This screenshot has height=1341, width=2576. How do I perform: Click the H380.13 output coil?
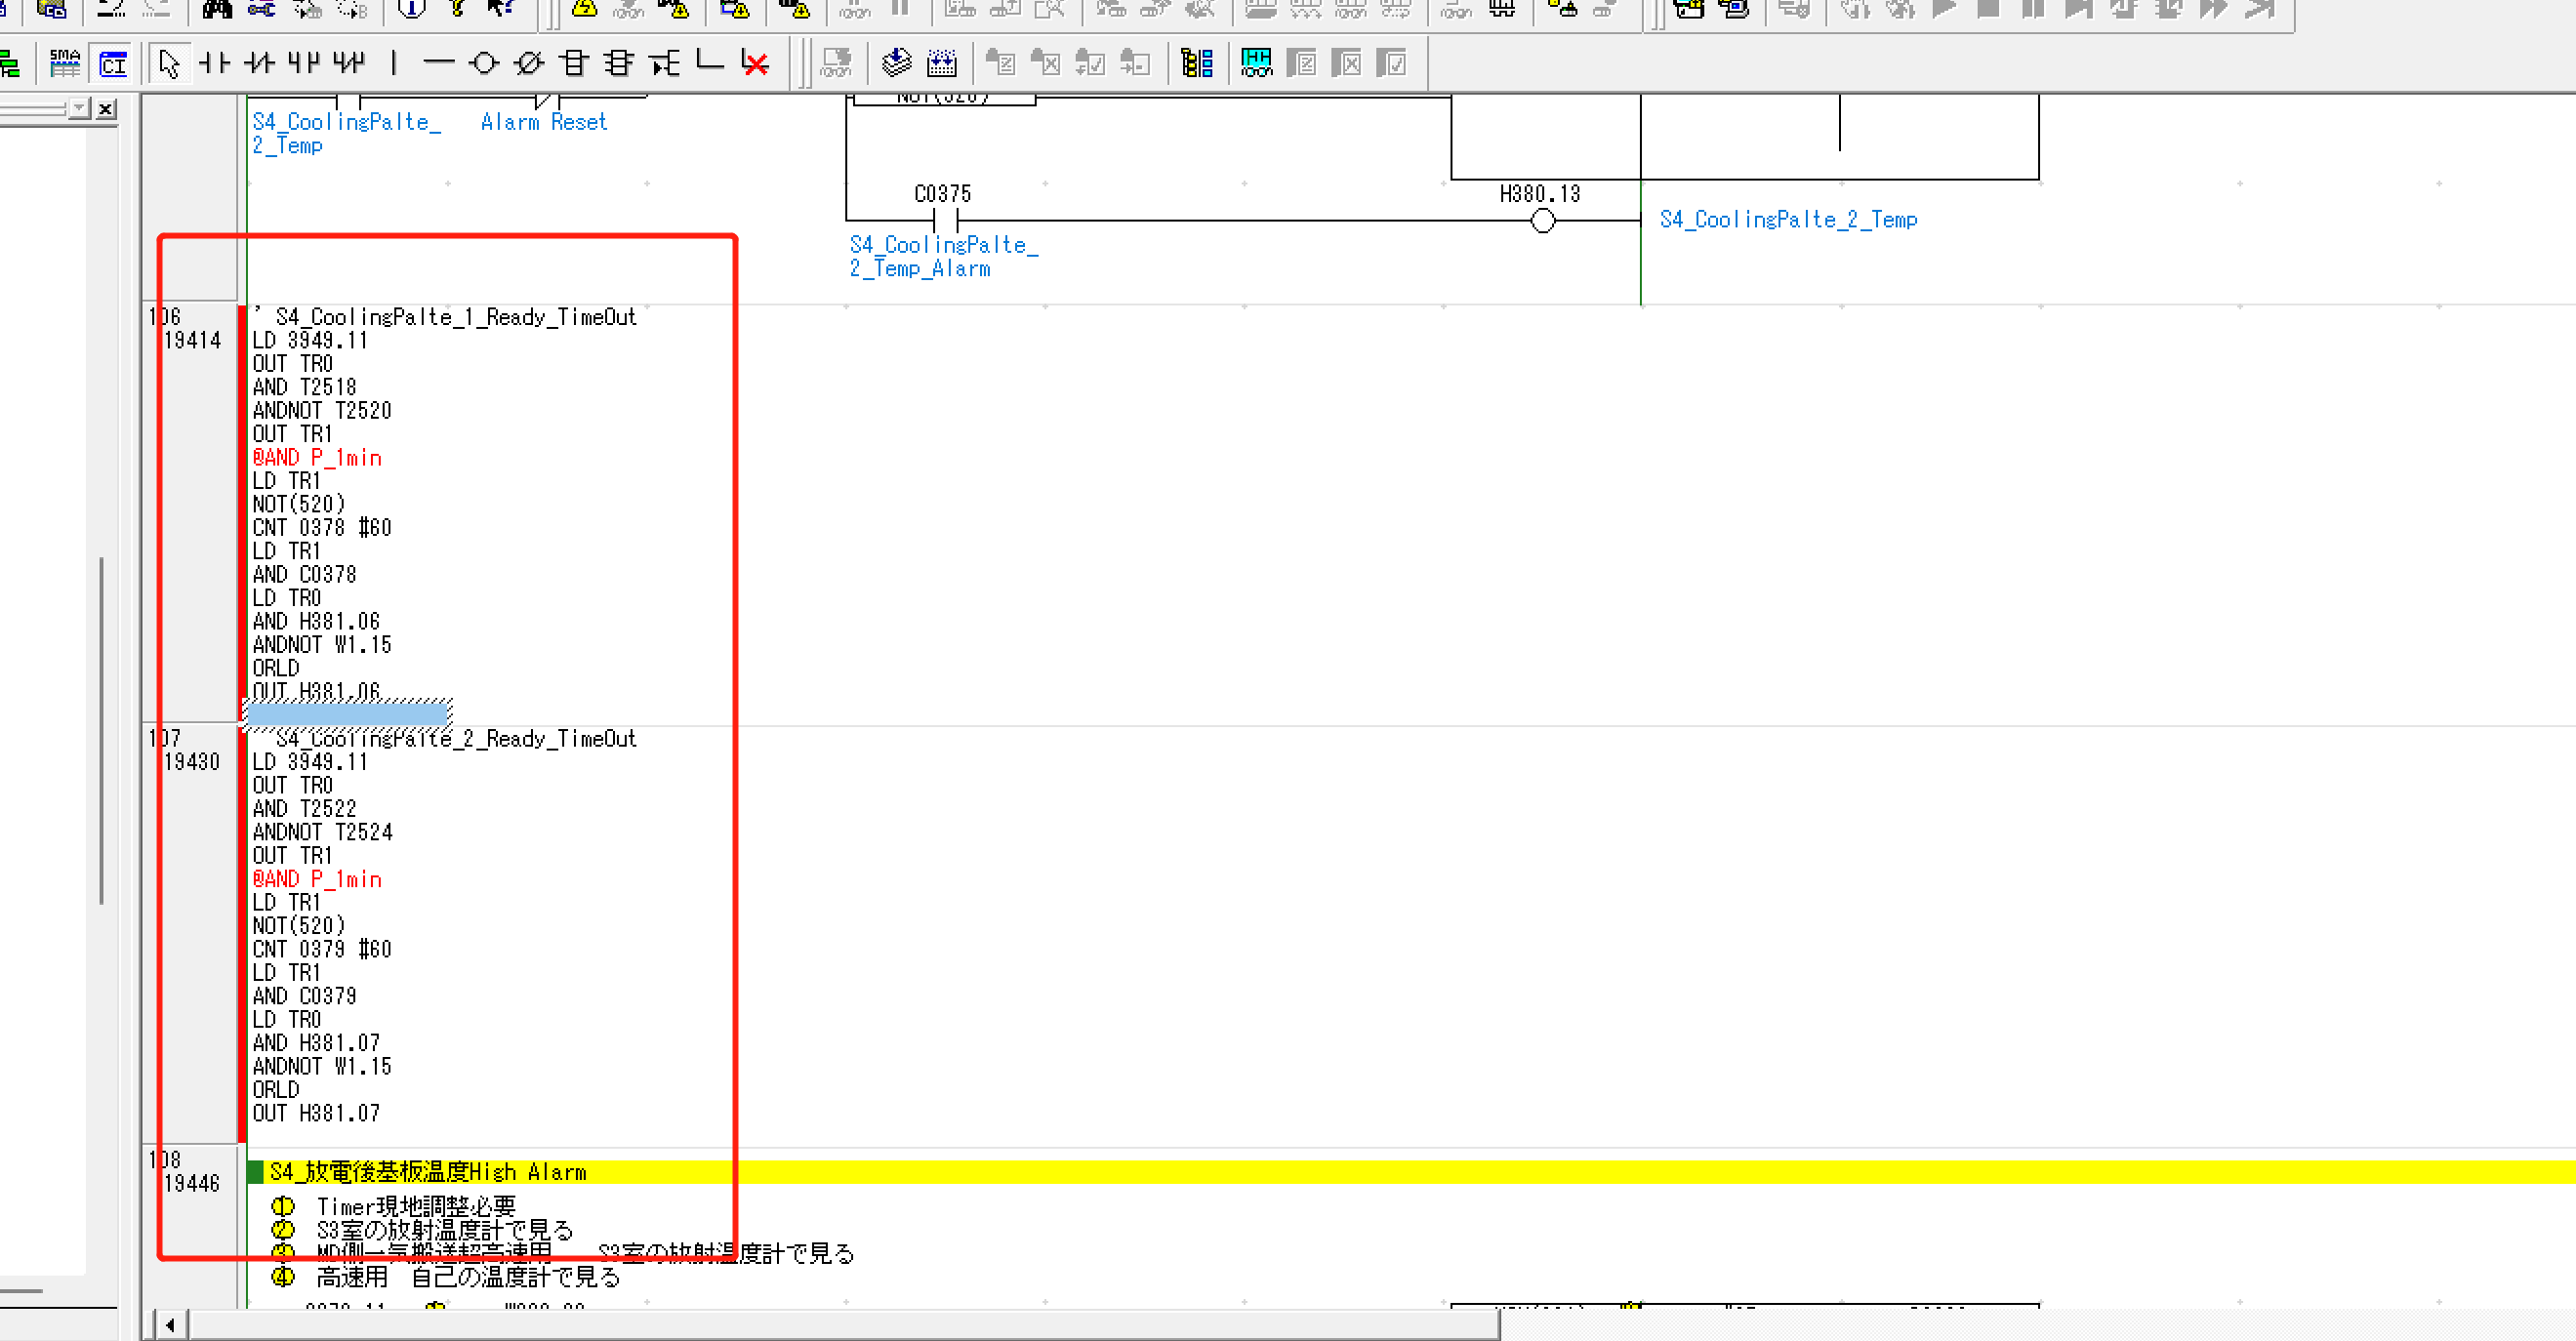[1542, 221]
